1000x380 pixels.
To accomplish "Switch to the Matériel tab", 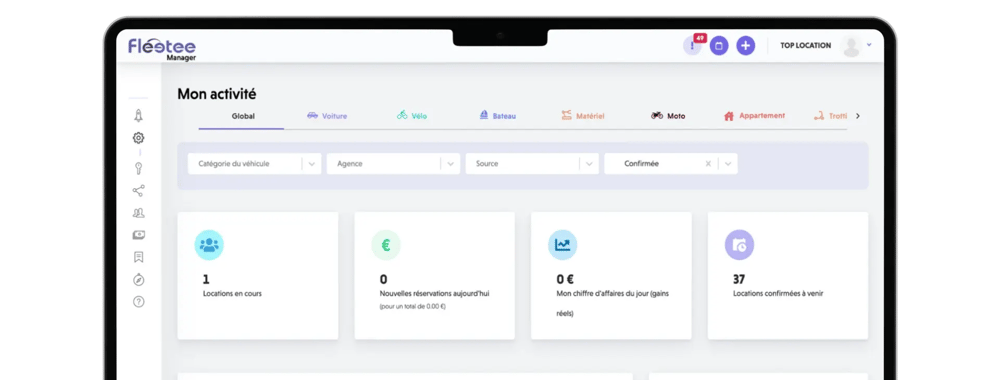I will click(x=583, y=116).
